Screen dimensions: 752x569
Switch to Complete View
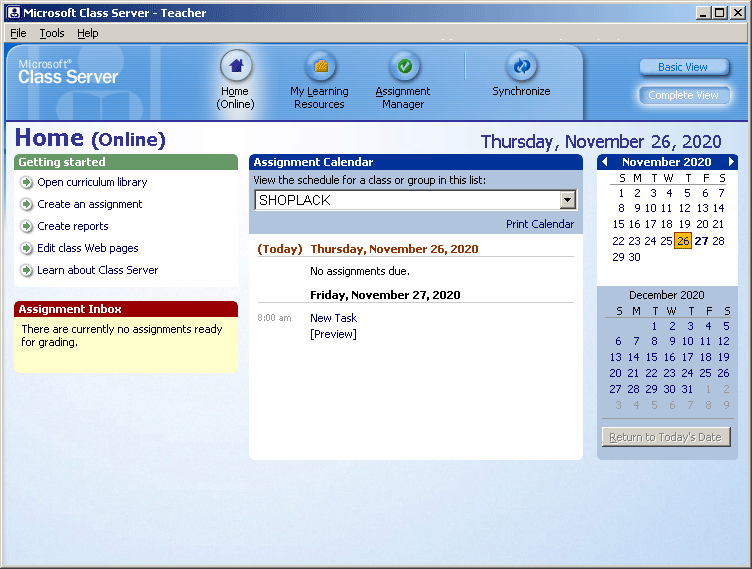click(684, 95)
